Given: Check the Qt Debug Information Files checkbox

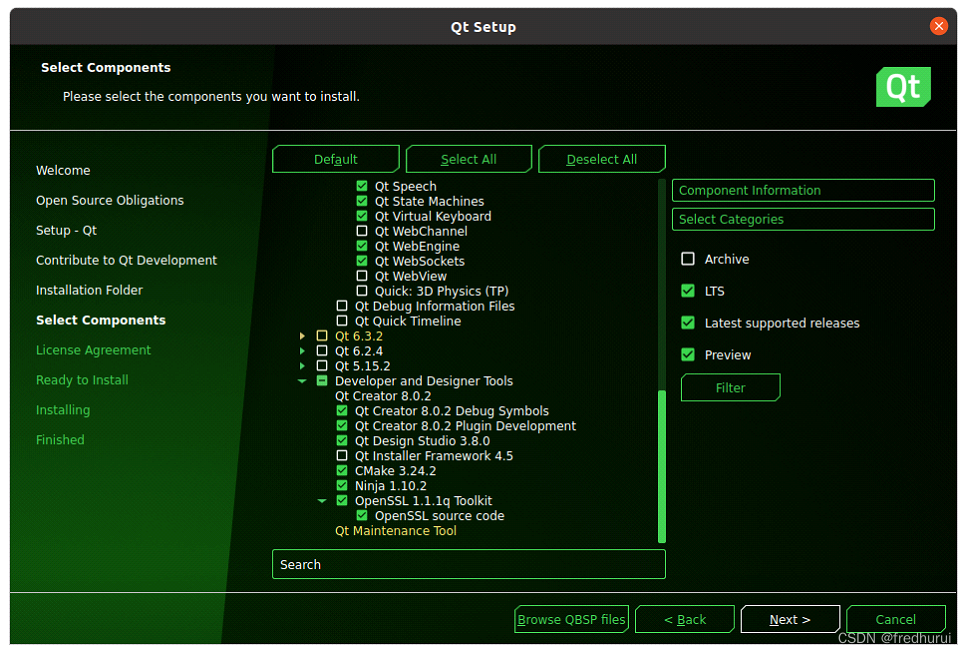Looking at the screenshot, I should click(x=342, y=305).
